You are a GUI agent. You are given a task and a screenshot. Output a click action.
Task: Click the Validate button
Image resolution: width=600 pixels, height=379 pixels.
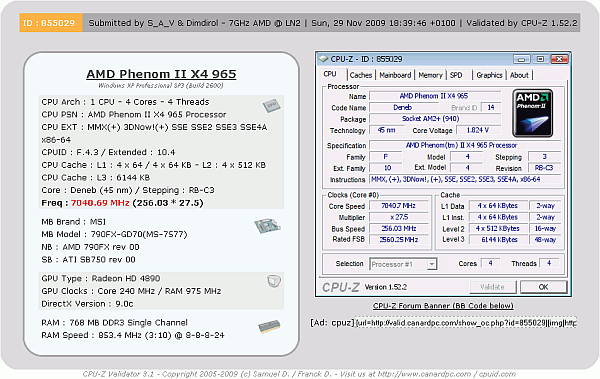(492, 287)
